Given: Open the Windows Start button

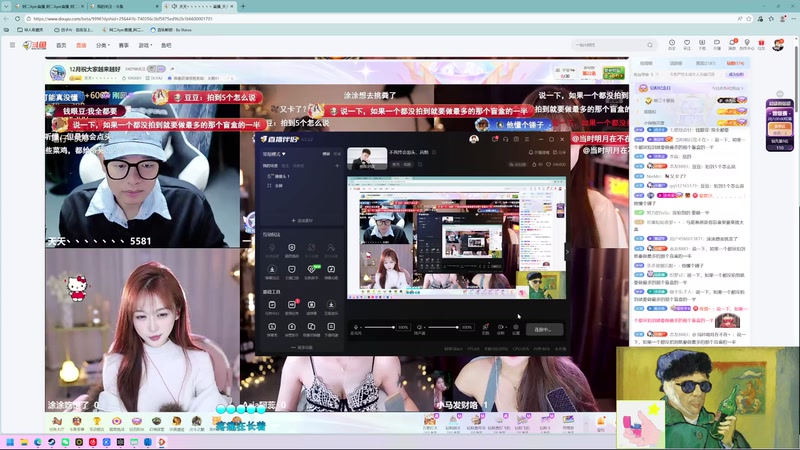Looking at the screenshot, I should click(x=10, y=442).
